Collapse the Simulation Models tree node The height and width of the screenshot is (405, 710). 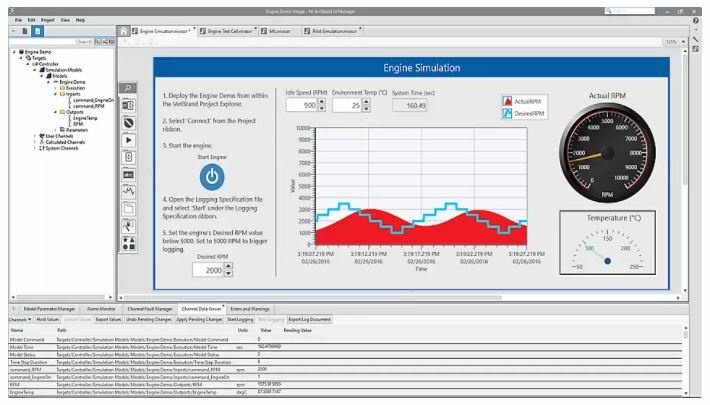35,70
